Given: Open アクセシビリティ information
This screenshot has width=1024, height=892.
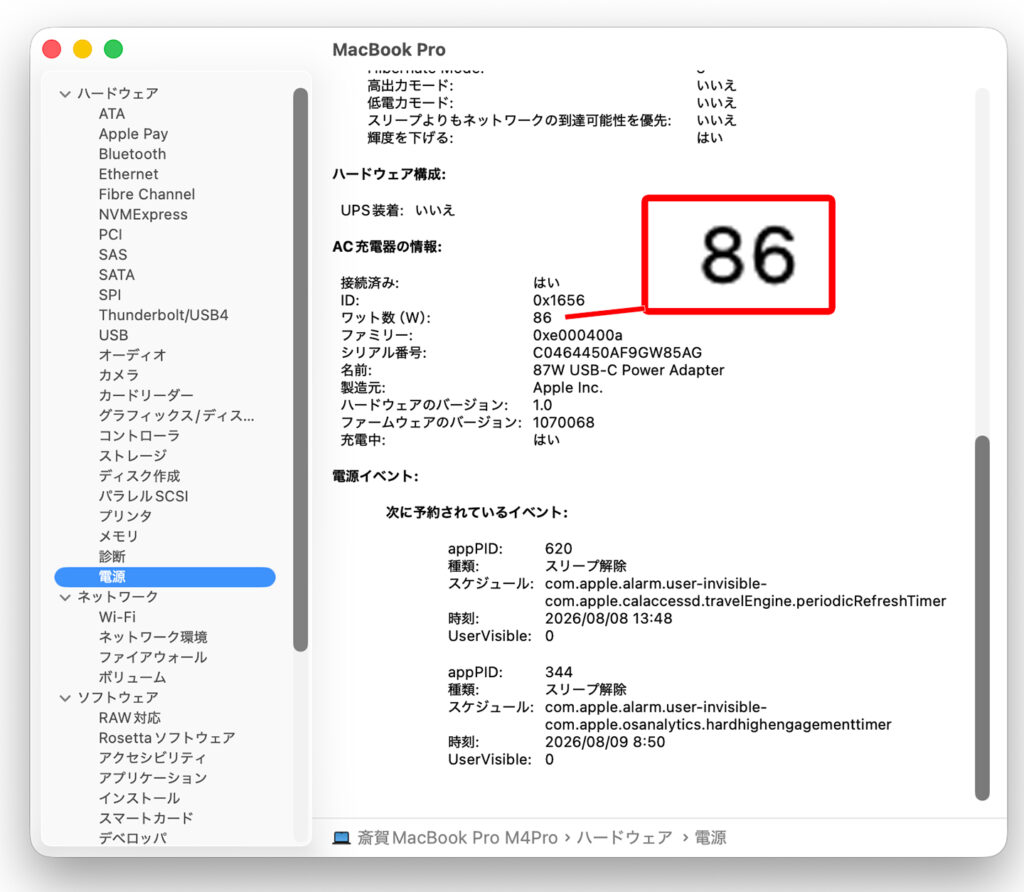Looking at the screenshot, I should [x=152, y=758].
